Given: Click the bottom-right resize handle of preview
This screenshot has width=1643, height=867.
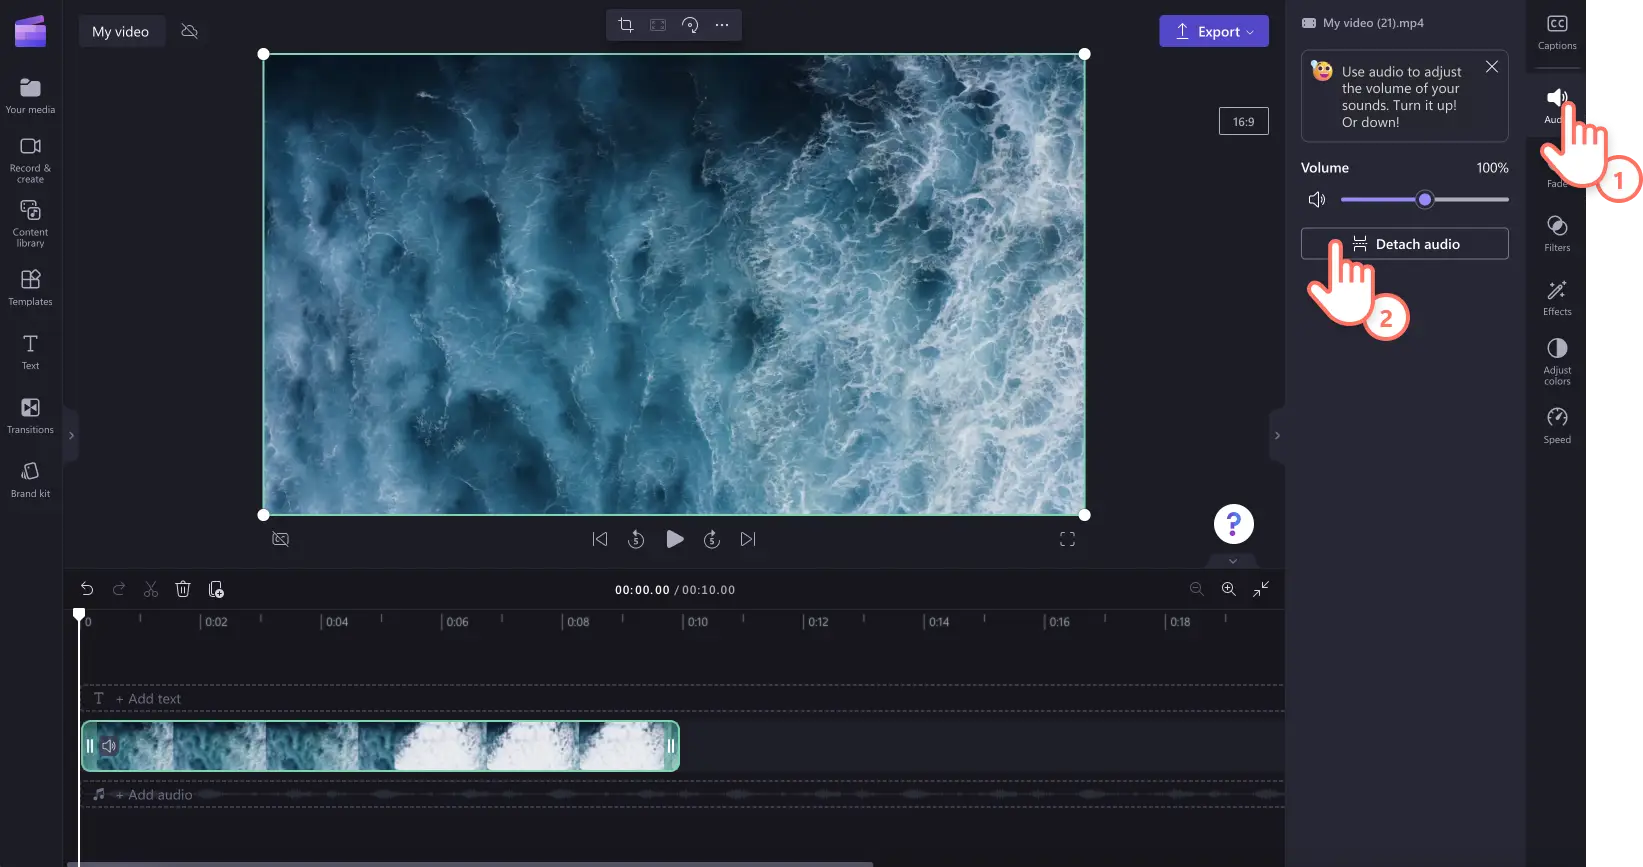Looking at the screenshot, I should (x=1085, y=515).
